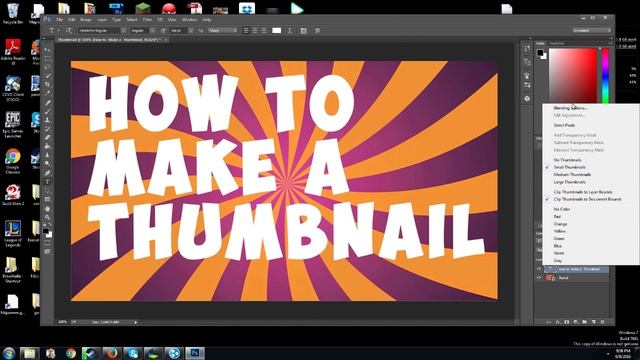
Task: Toggle Quick Mask mode
Action: click(x=47, y=243)
